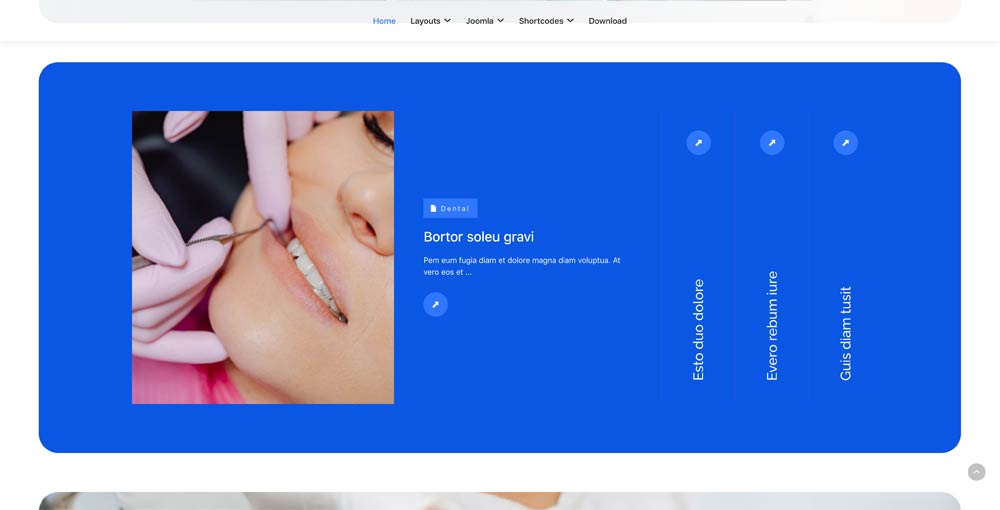Image resolution: width=1000 pixels, height=510 pixels.
Task: Open the Guis diam tusit vertical title
Action: pyautogui.click(x=845, y=333)
